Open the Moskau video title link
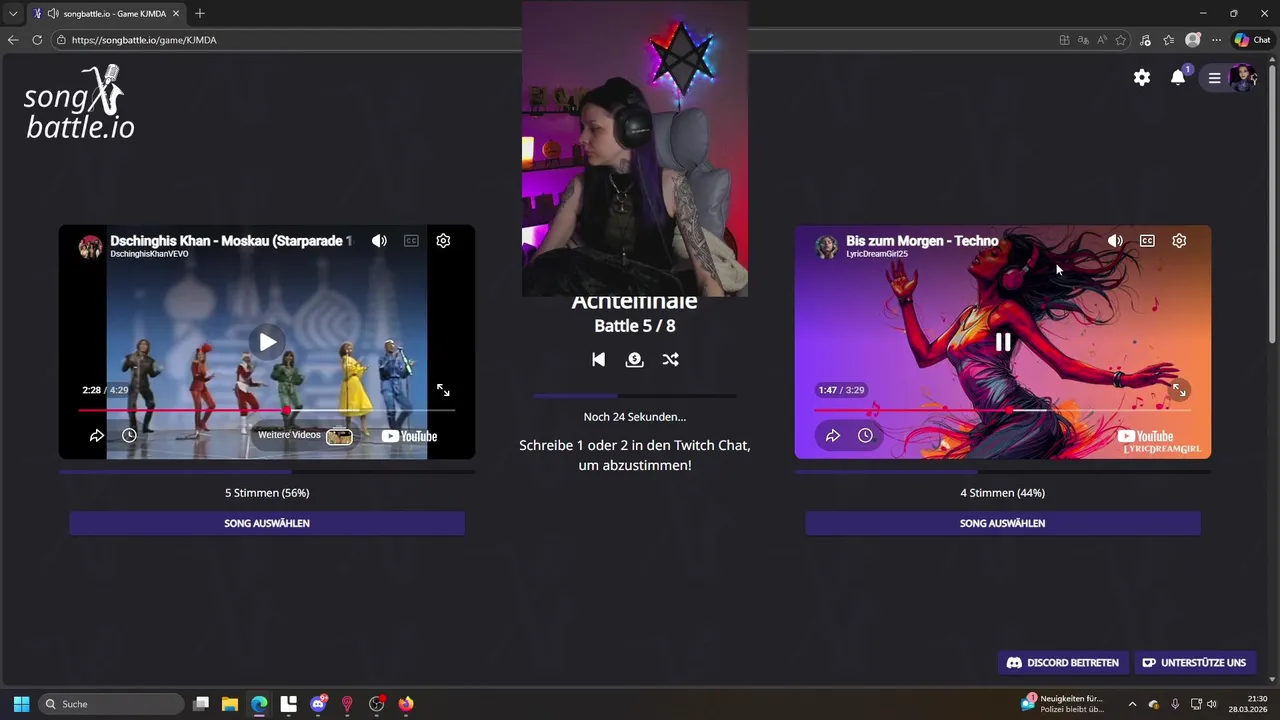 point(231,241)
